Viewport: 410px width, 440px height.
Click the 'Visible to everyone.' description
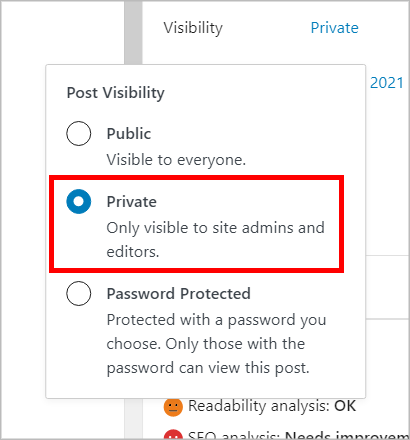tap(176, 160)
